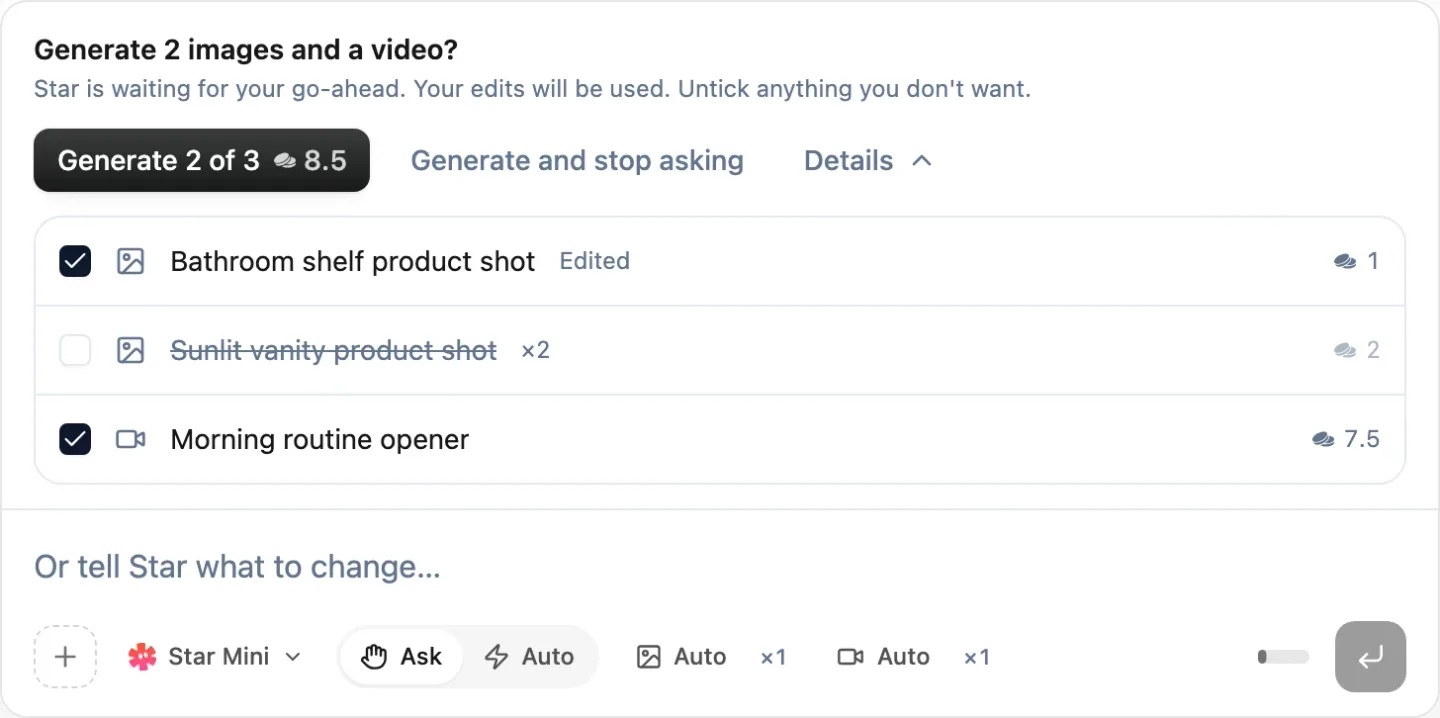1440x718 pixels.
Task: Focus the 'Or tell Star what to change' field
Action: coord(720,567)
